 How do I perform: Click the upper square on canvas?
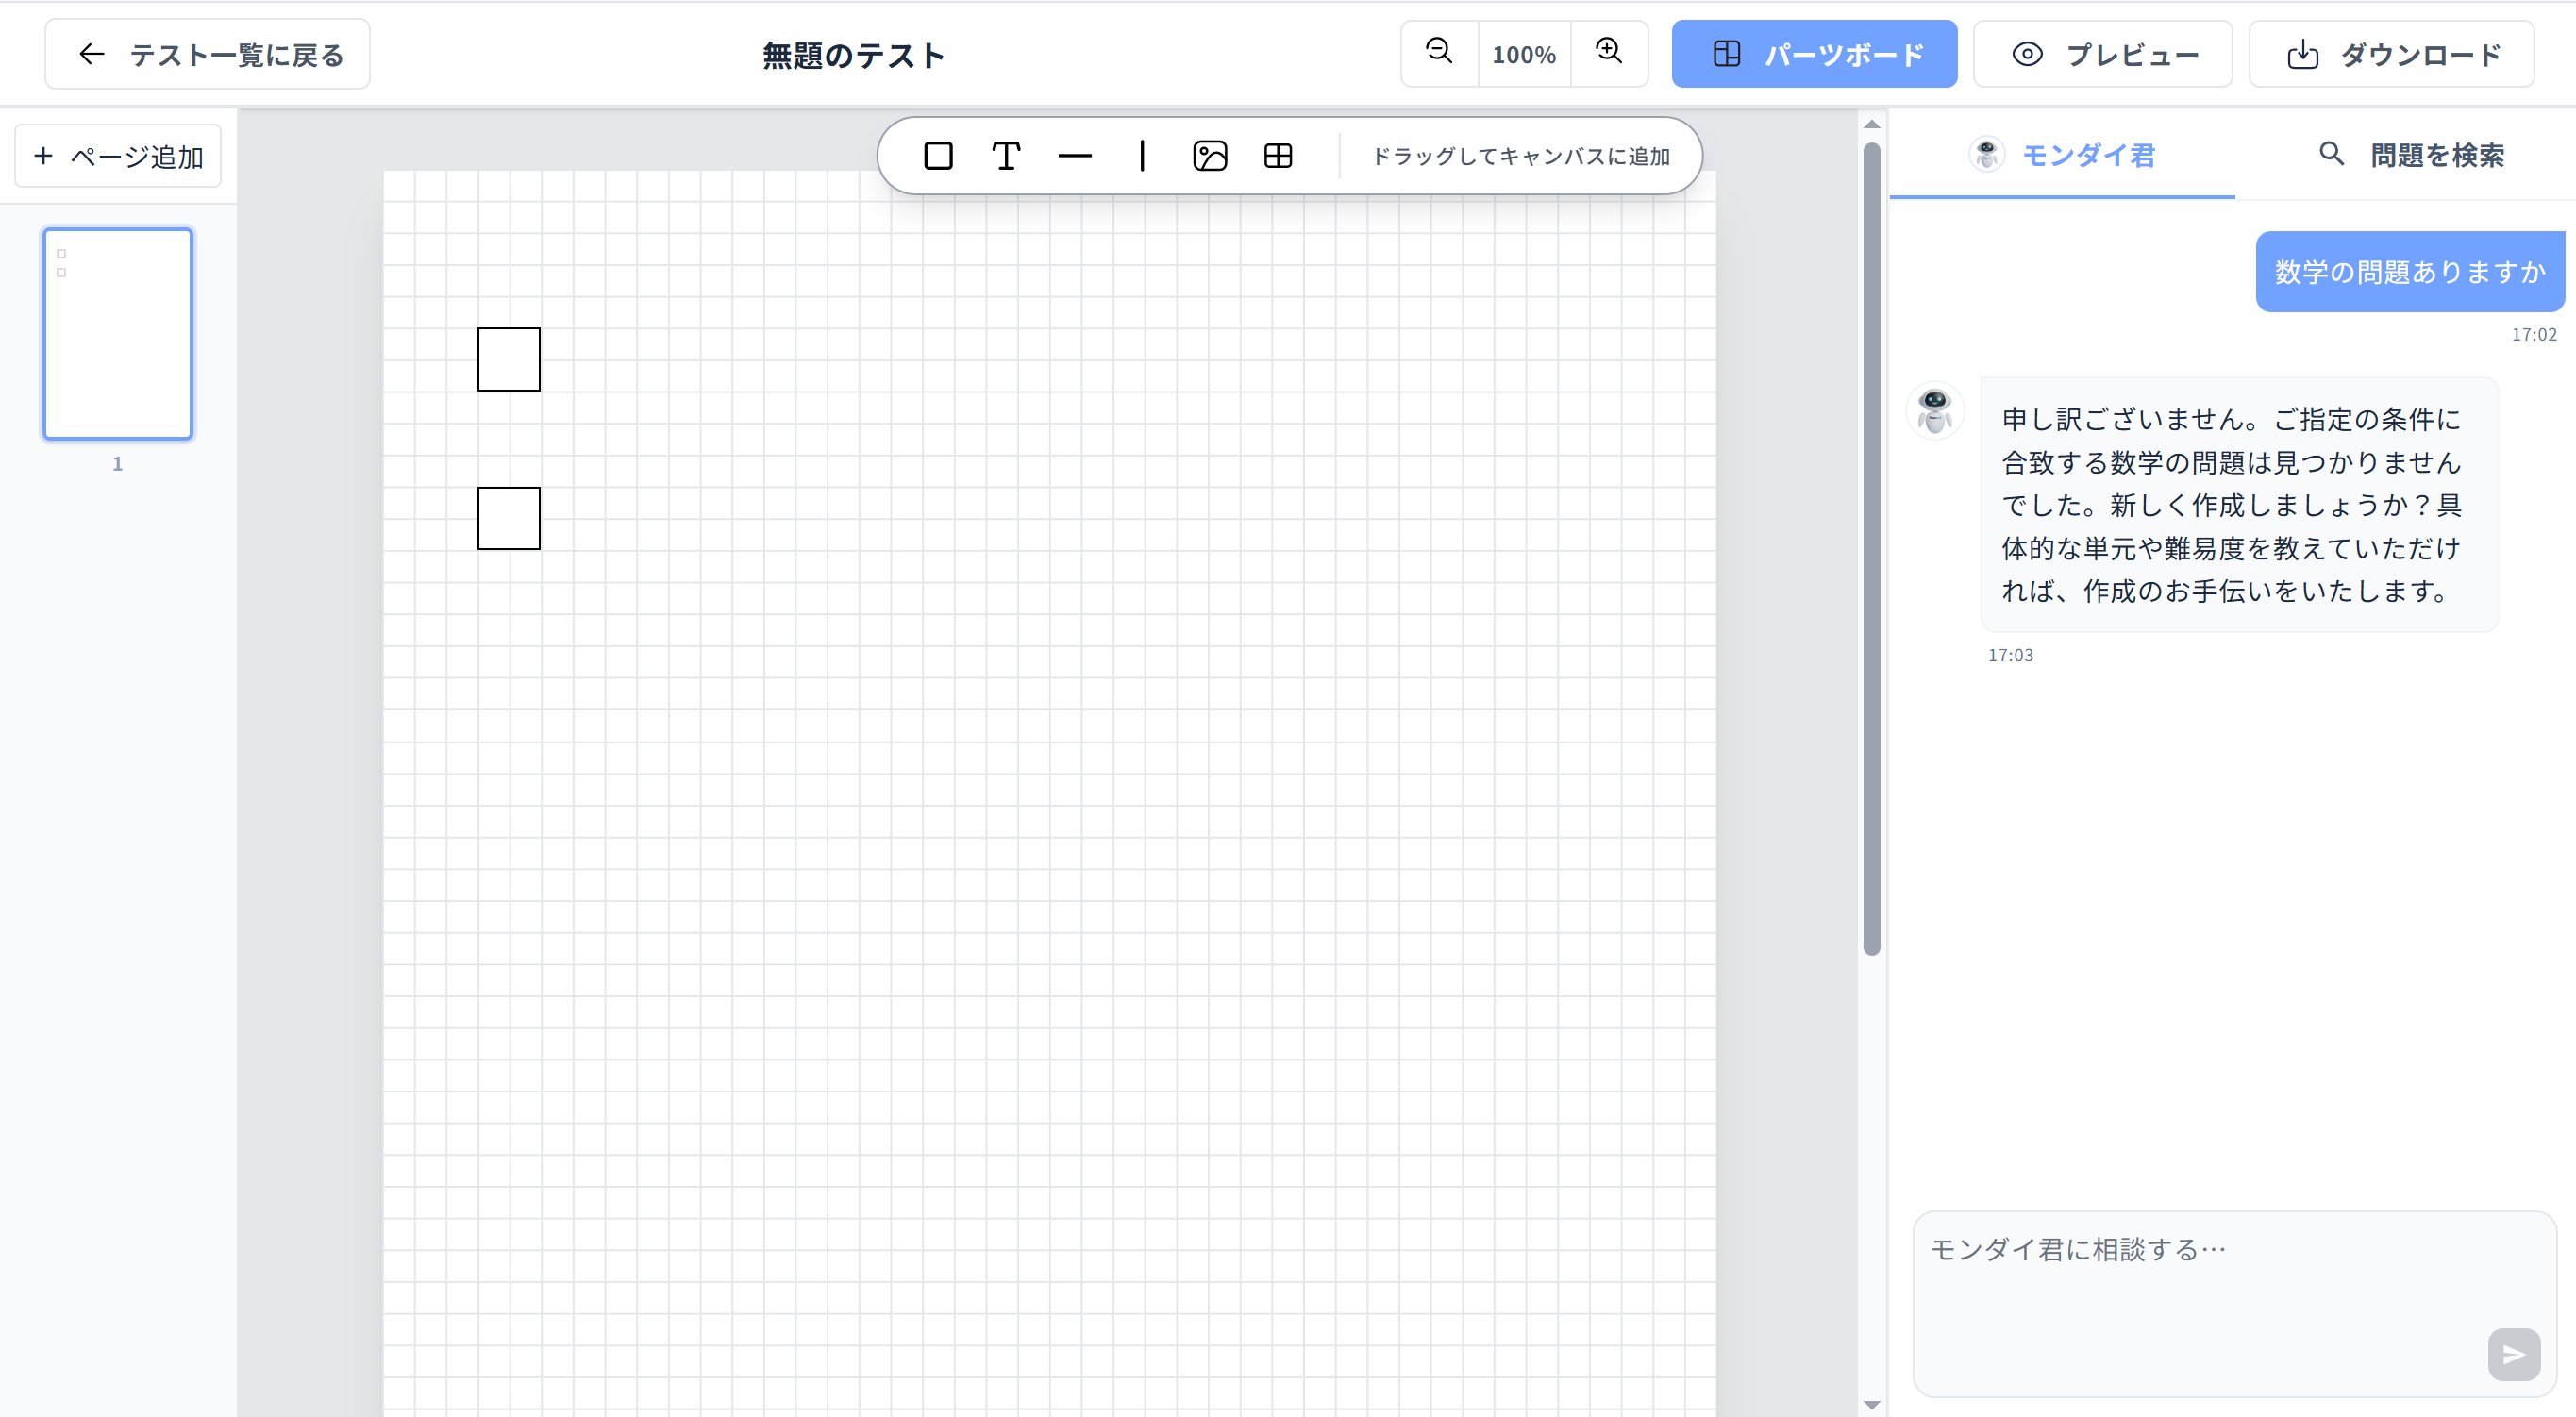tap(509, 359)
